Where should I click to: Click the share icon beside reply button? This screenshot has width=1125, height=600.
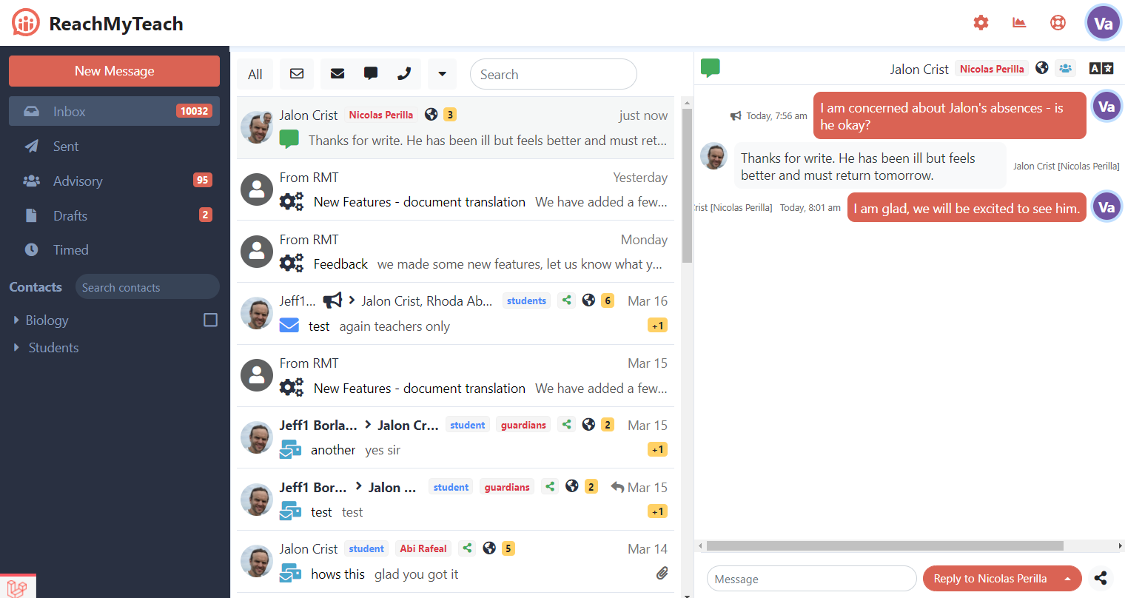(1100, 578)
